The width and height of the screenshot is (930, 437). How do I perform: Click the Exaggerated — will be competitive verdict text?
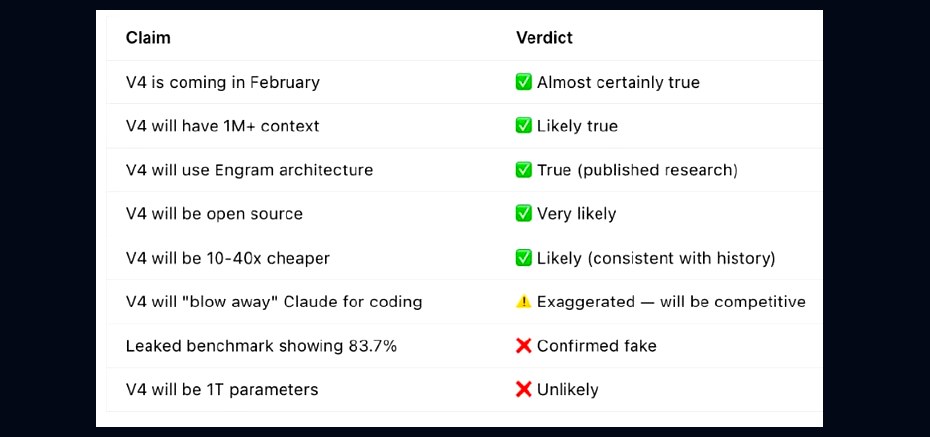(671, 302)
